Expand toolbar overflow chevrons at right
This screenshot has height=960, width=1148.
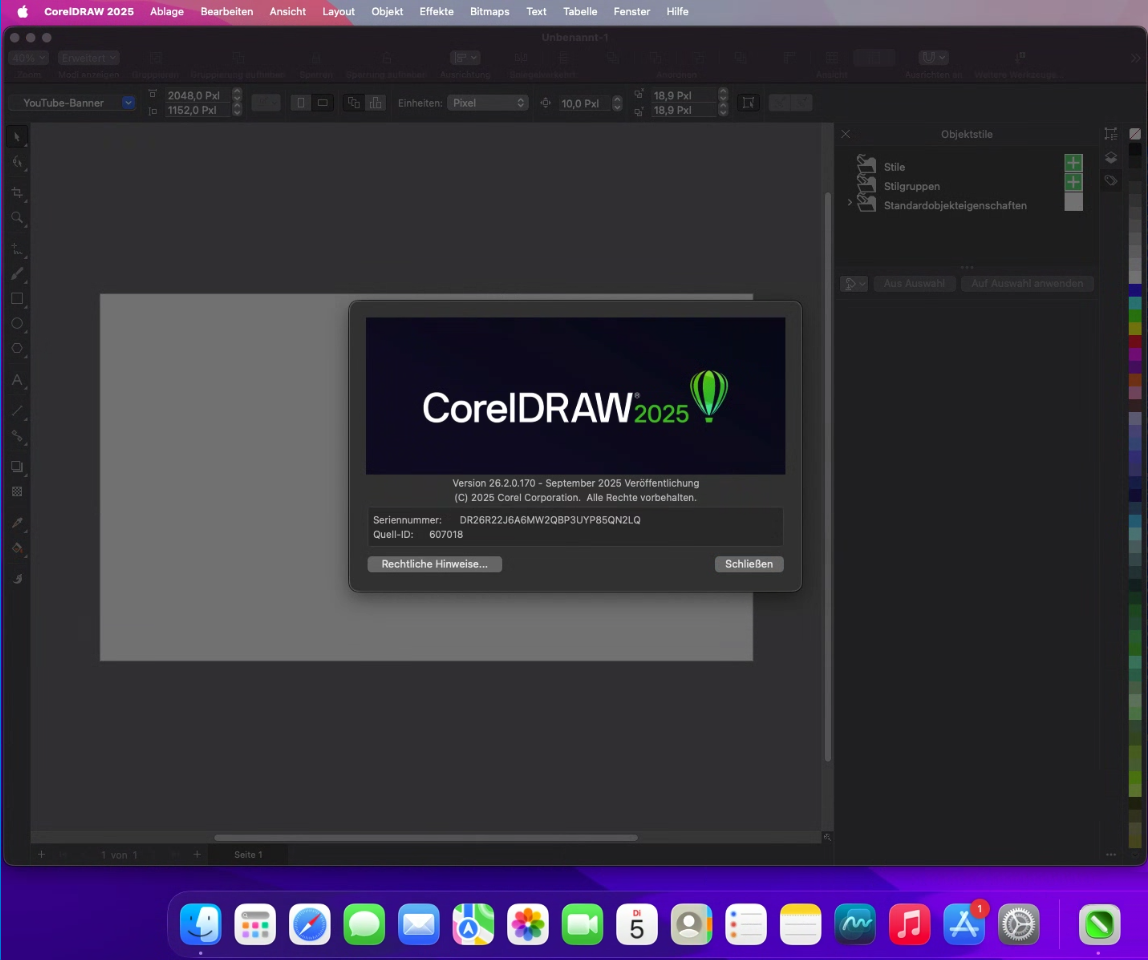click(x=1136, y=58)
